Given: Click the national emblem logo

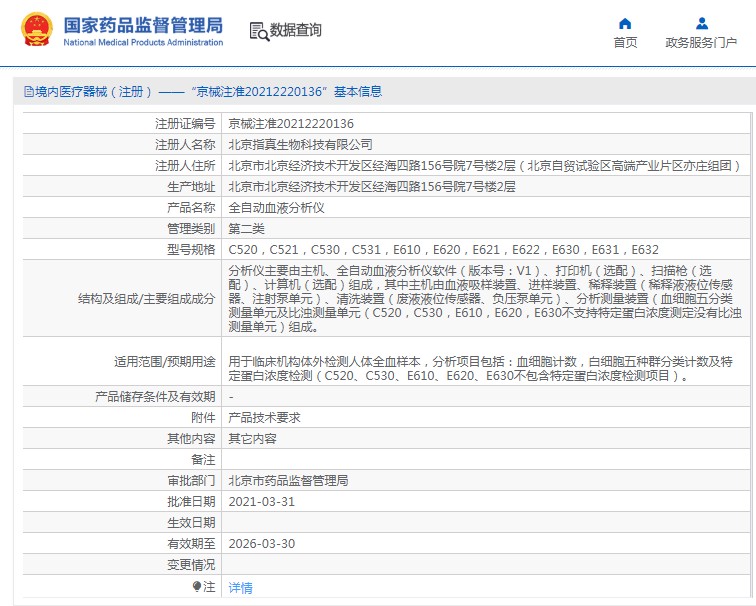Looking at the screenshot, I should pos(34,30).
